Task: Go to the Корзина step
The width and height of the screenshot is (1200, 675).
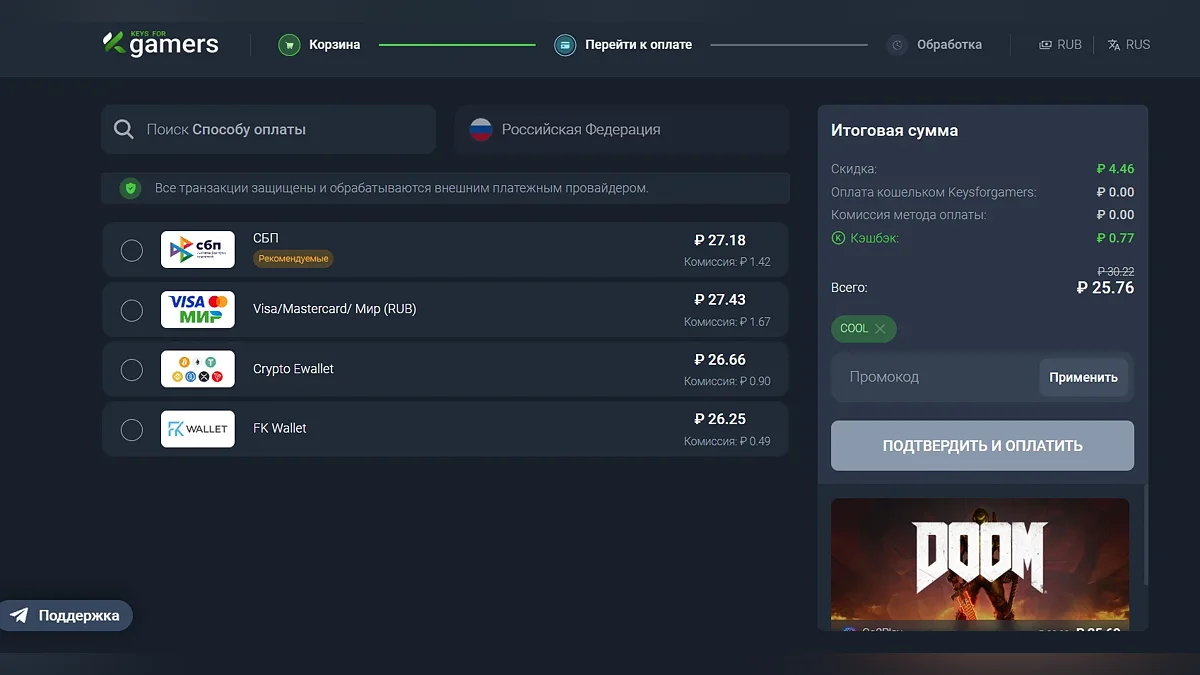Action: 319,45
